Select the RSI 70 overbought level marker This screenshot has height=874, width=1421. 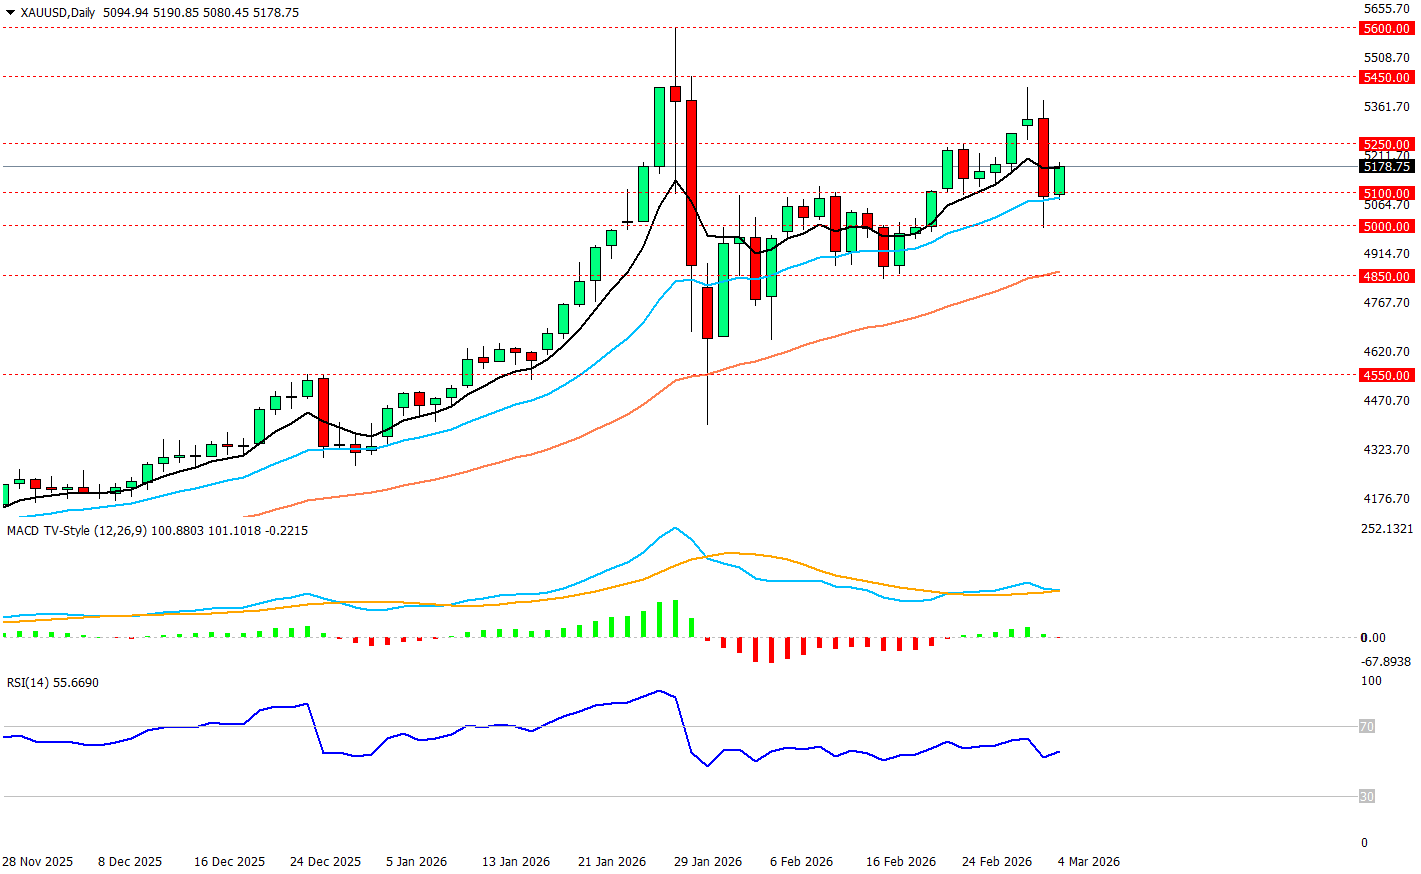click(1366, 727)
